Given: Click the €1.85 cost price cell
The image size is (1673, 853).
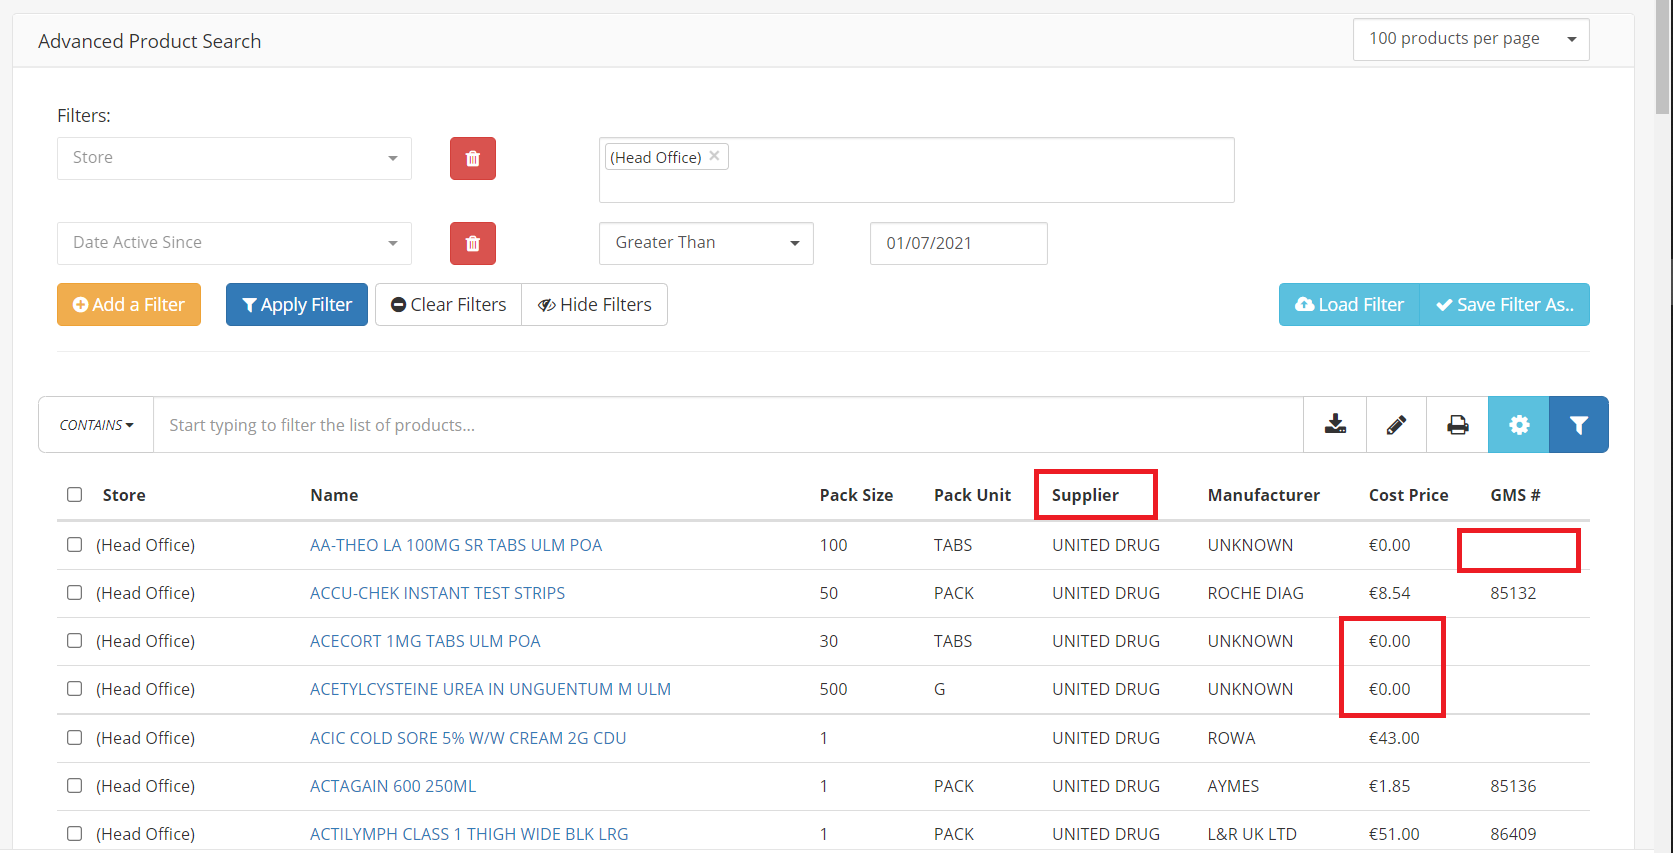Looking at the screenshot, I should [x=1389, y=786].
